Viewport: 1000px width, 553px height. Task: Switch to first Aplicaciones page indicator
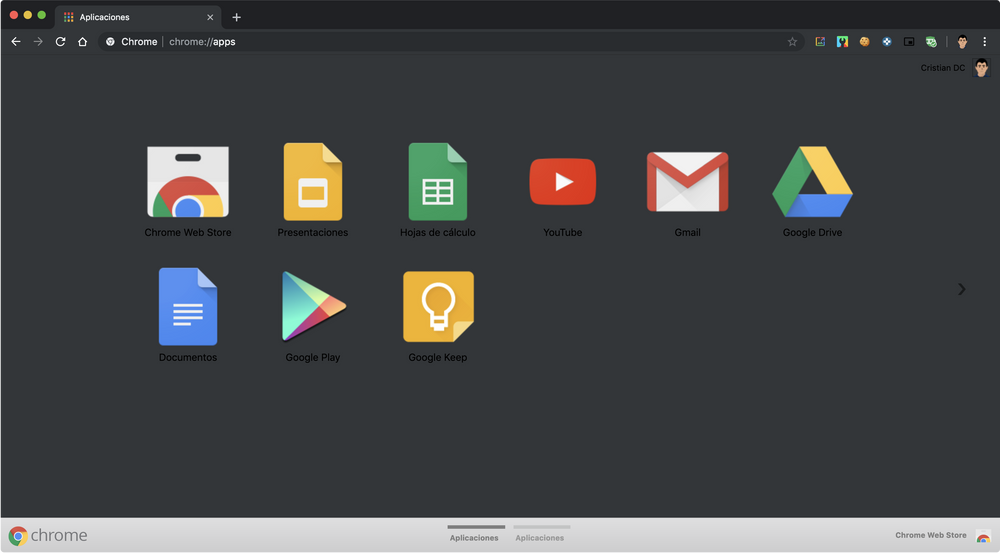[475, 535]
